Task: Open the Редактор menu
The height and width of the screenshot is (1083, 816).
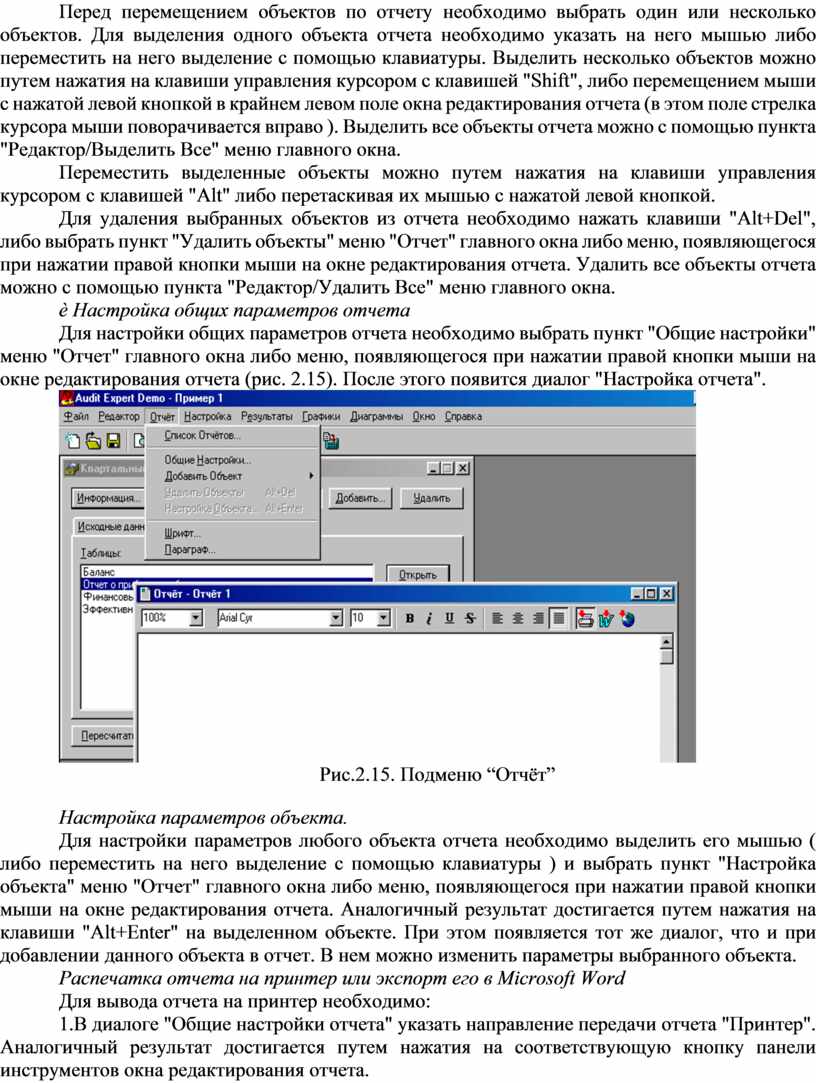Action: point(119,416)
